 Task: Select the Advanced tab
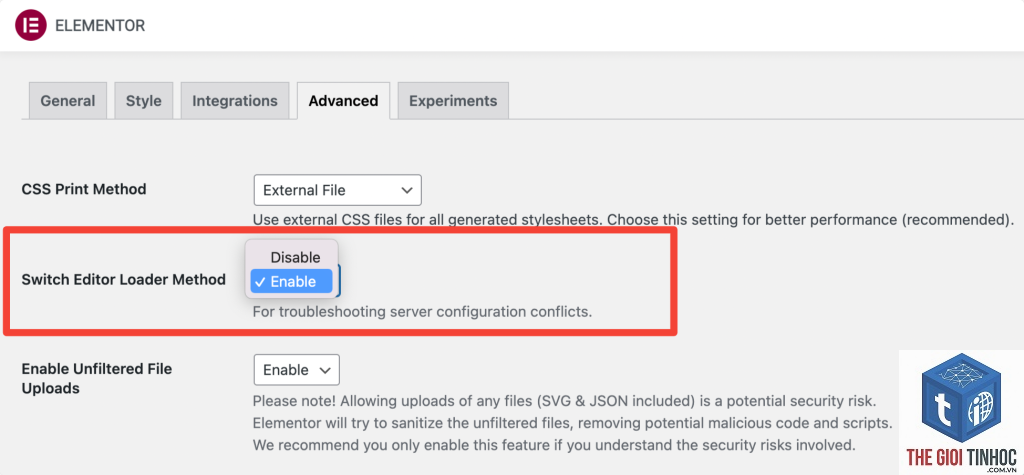(344, 101)
